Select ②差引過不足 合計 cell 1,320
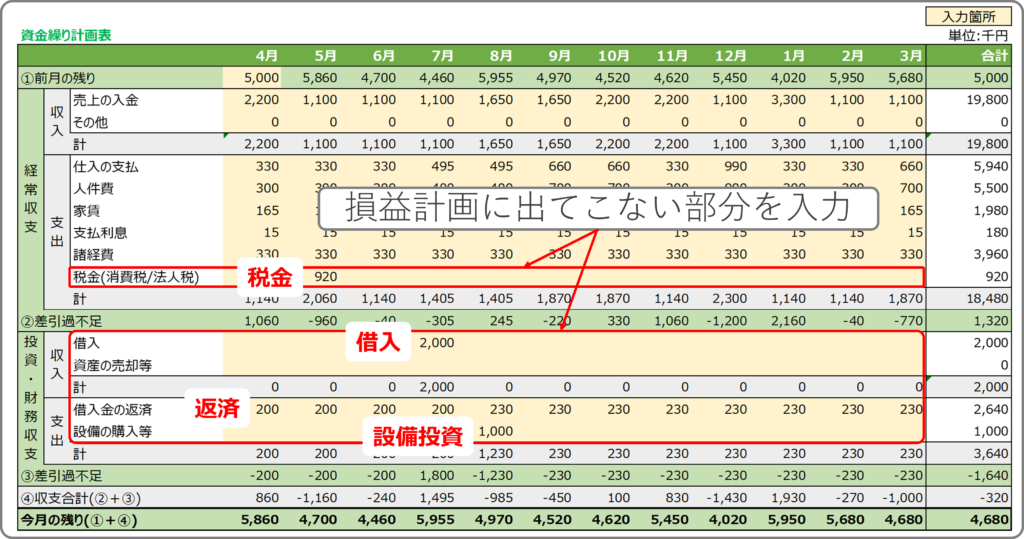The width and height of the screenshot is (1024, 539). (991, 321)
